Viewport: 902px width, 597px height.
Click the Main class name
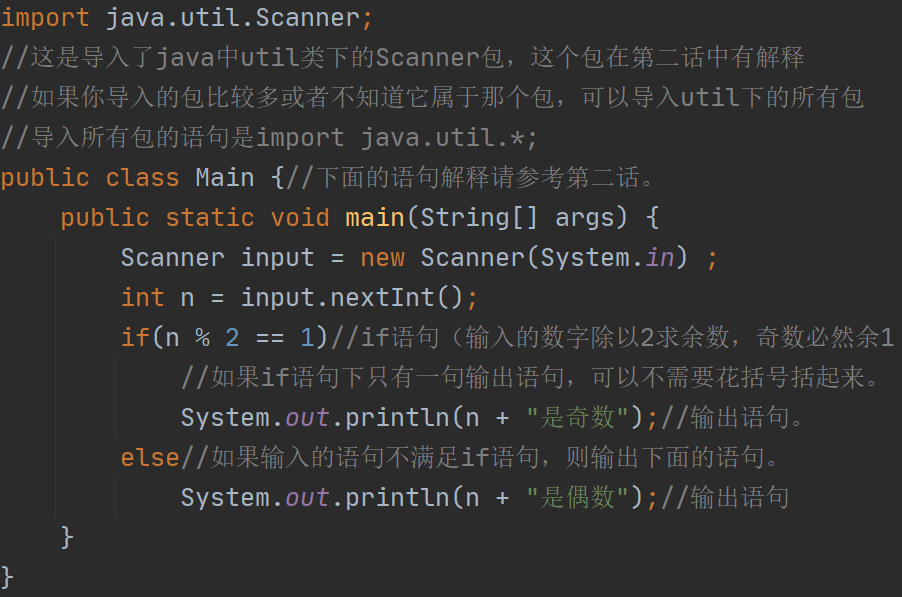point(225,178)
